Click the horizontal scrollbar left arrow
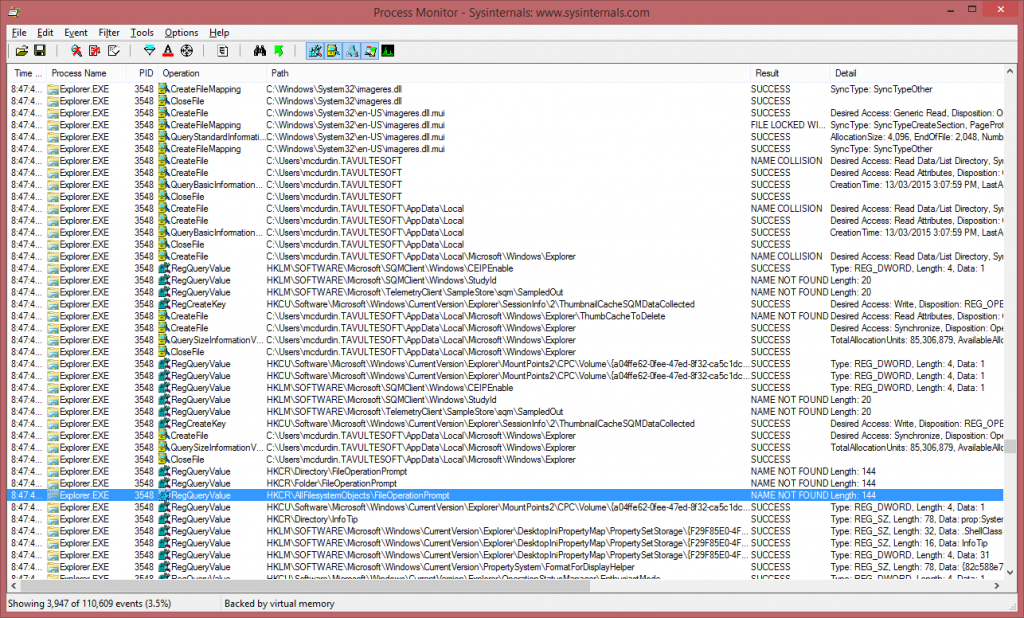The width and height of the screenshot is (1024, 618). point(14,586)
